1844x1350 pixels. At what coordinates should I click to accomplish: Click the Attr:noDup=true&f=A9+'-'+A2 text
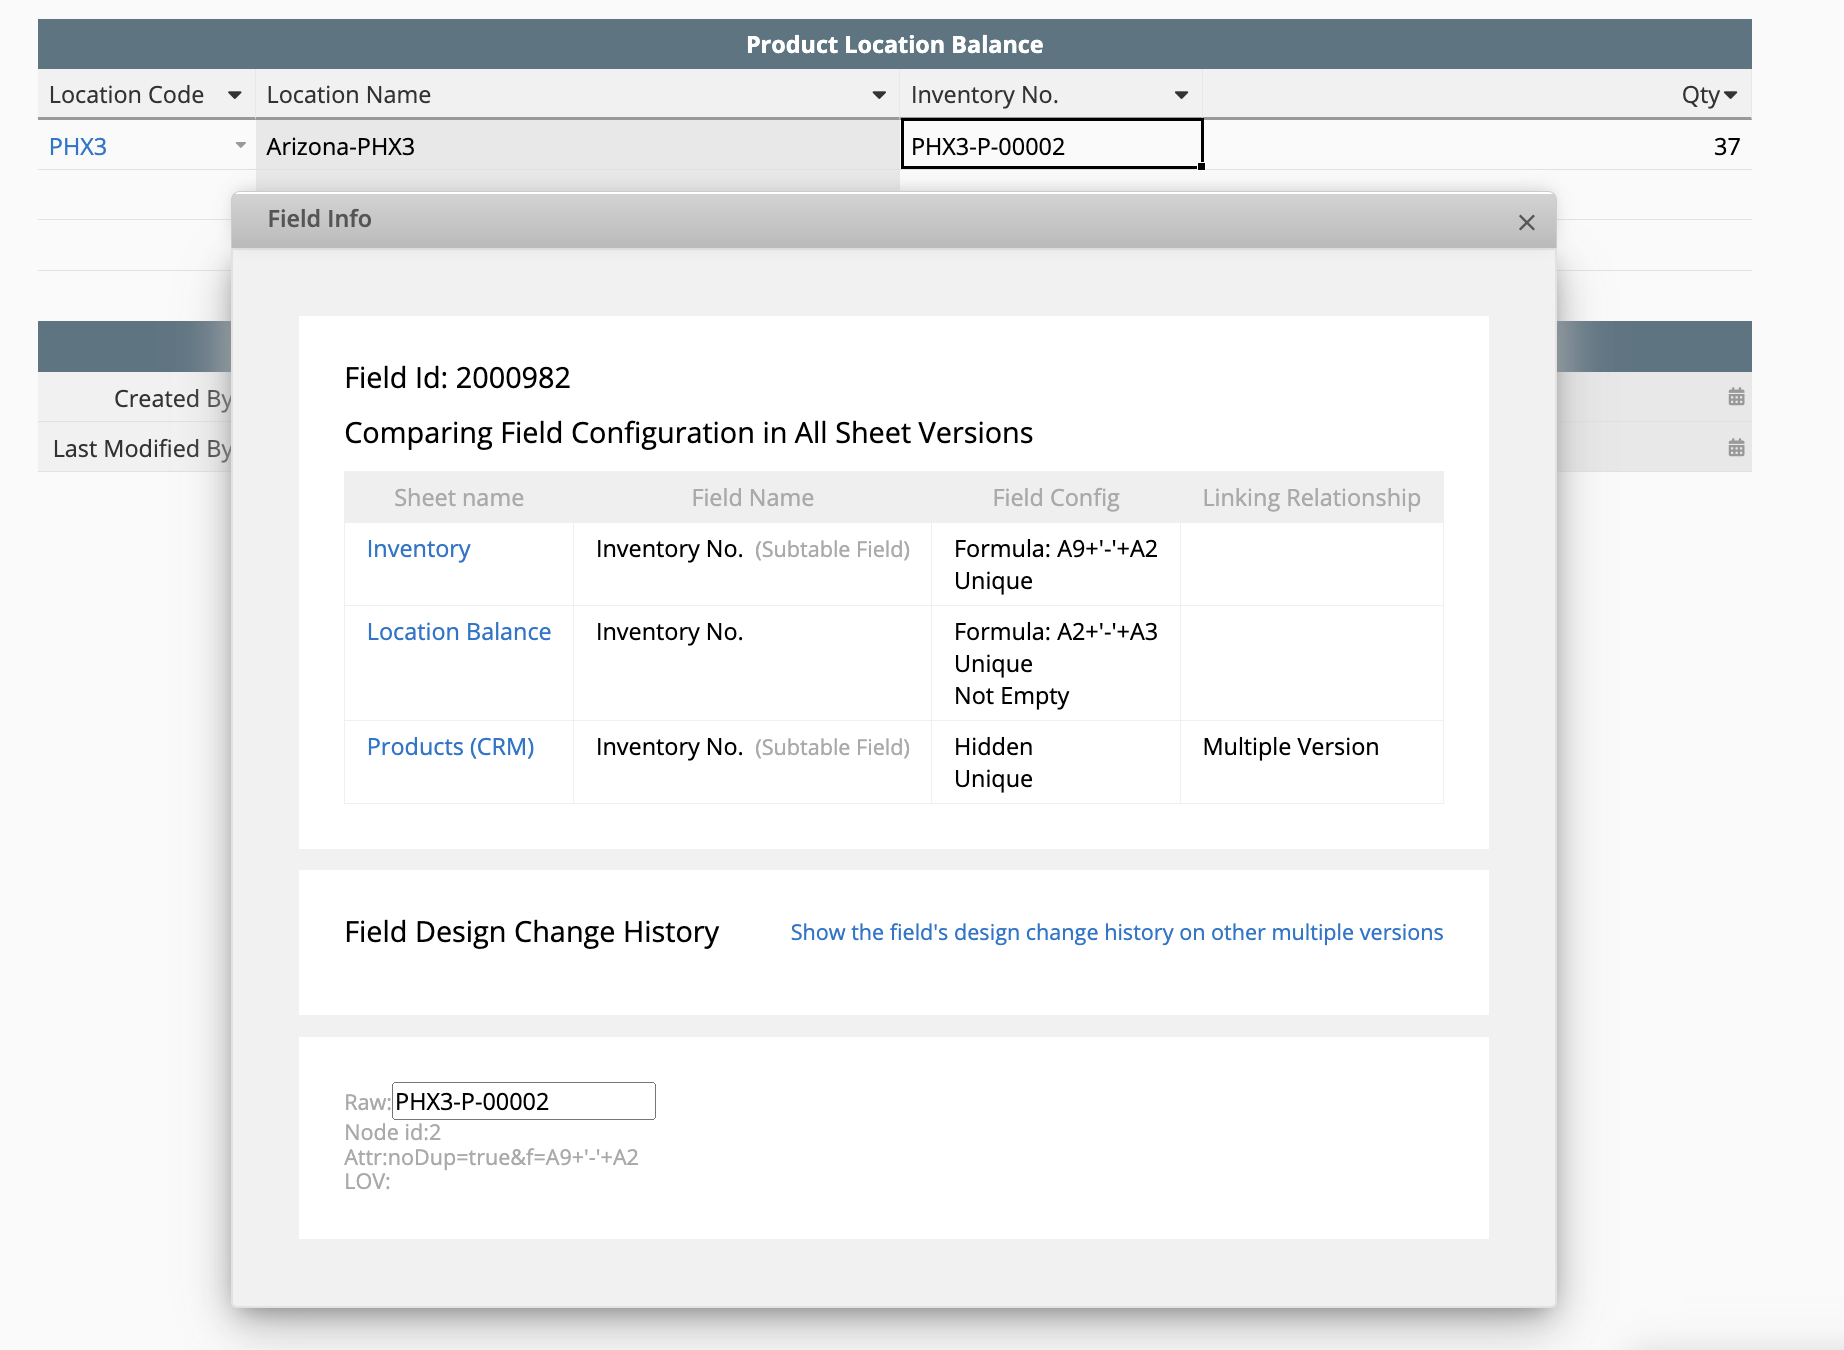pos(491,1157)
